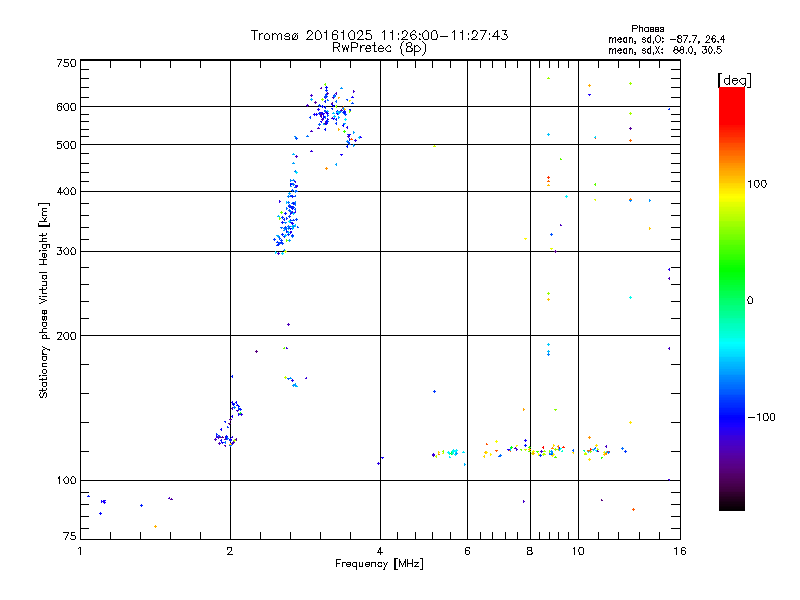Click the x-axis tick label '8'
800x600 pixels.
click(x=530, y=551)
